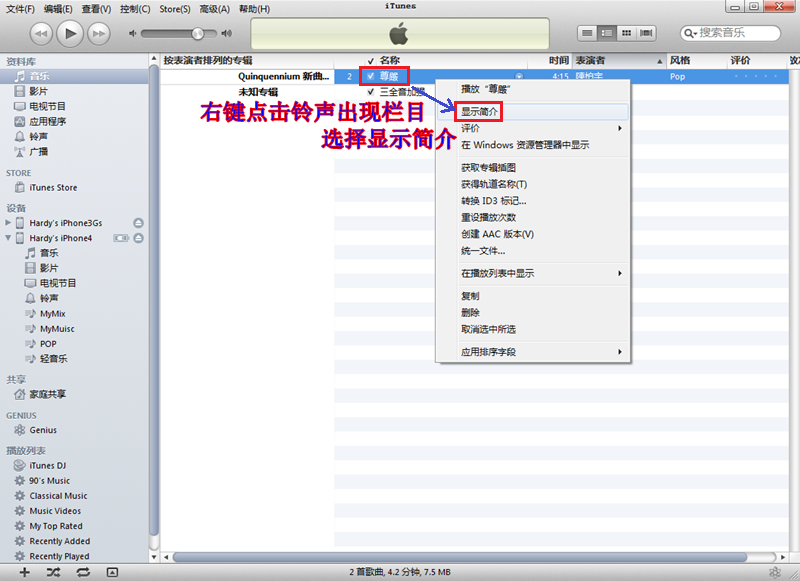Open the 控制(C) menu

click(x=135, y=9)
